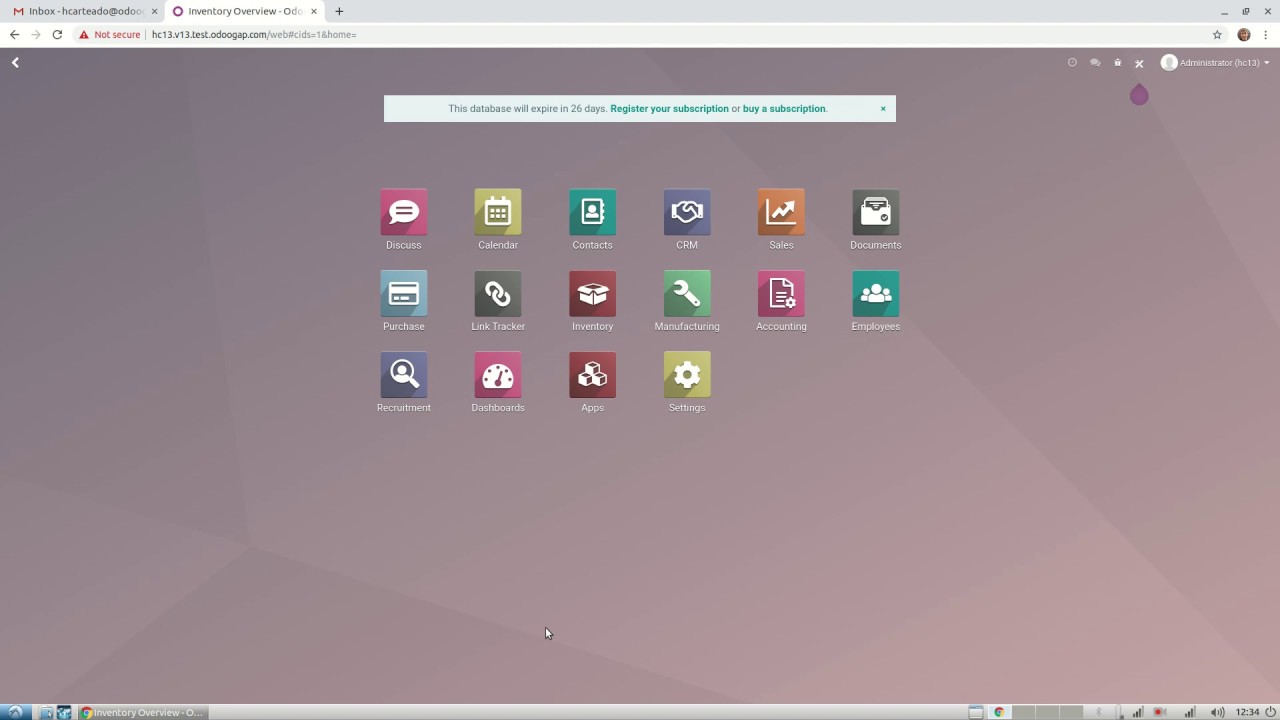Viewport: 1280px width, 720px height.
Task: Open the taskbar start menu
Action: (x=15, y=712)
